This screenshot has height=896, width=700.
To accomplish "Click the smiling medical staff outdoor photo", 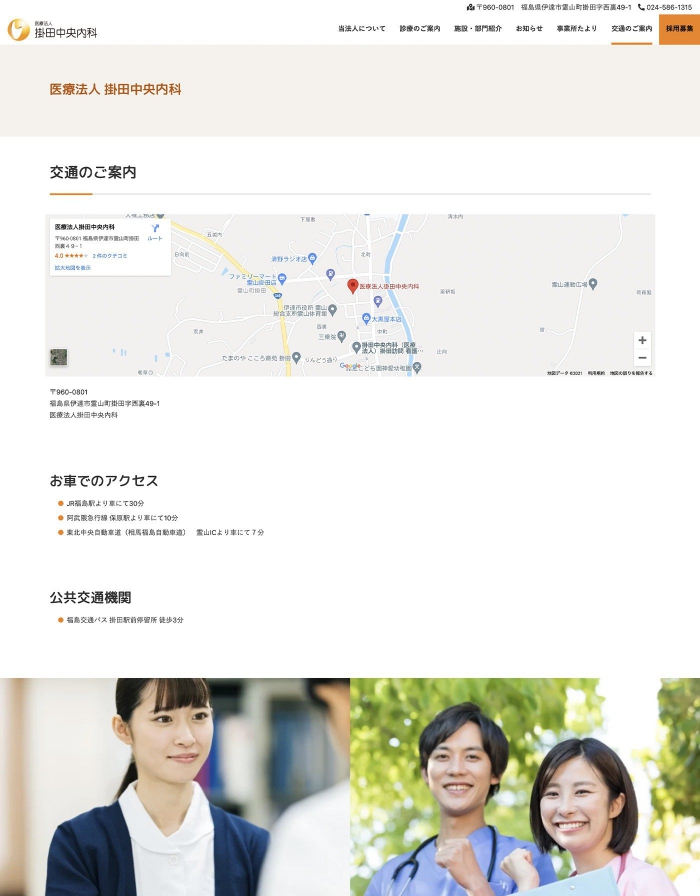I will 525,787.
